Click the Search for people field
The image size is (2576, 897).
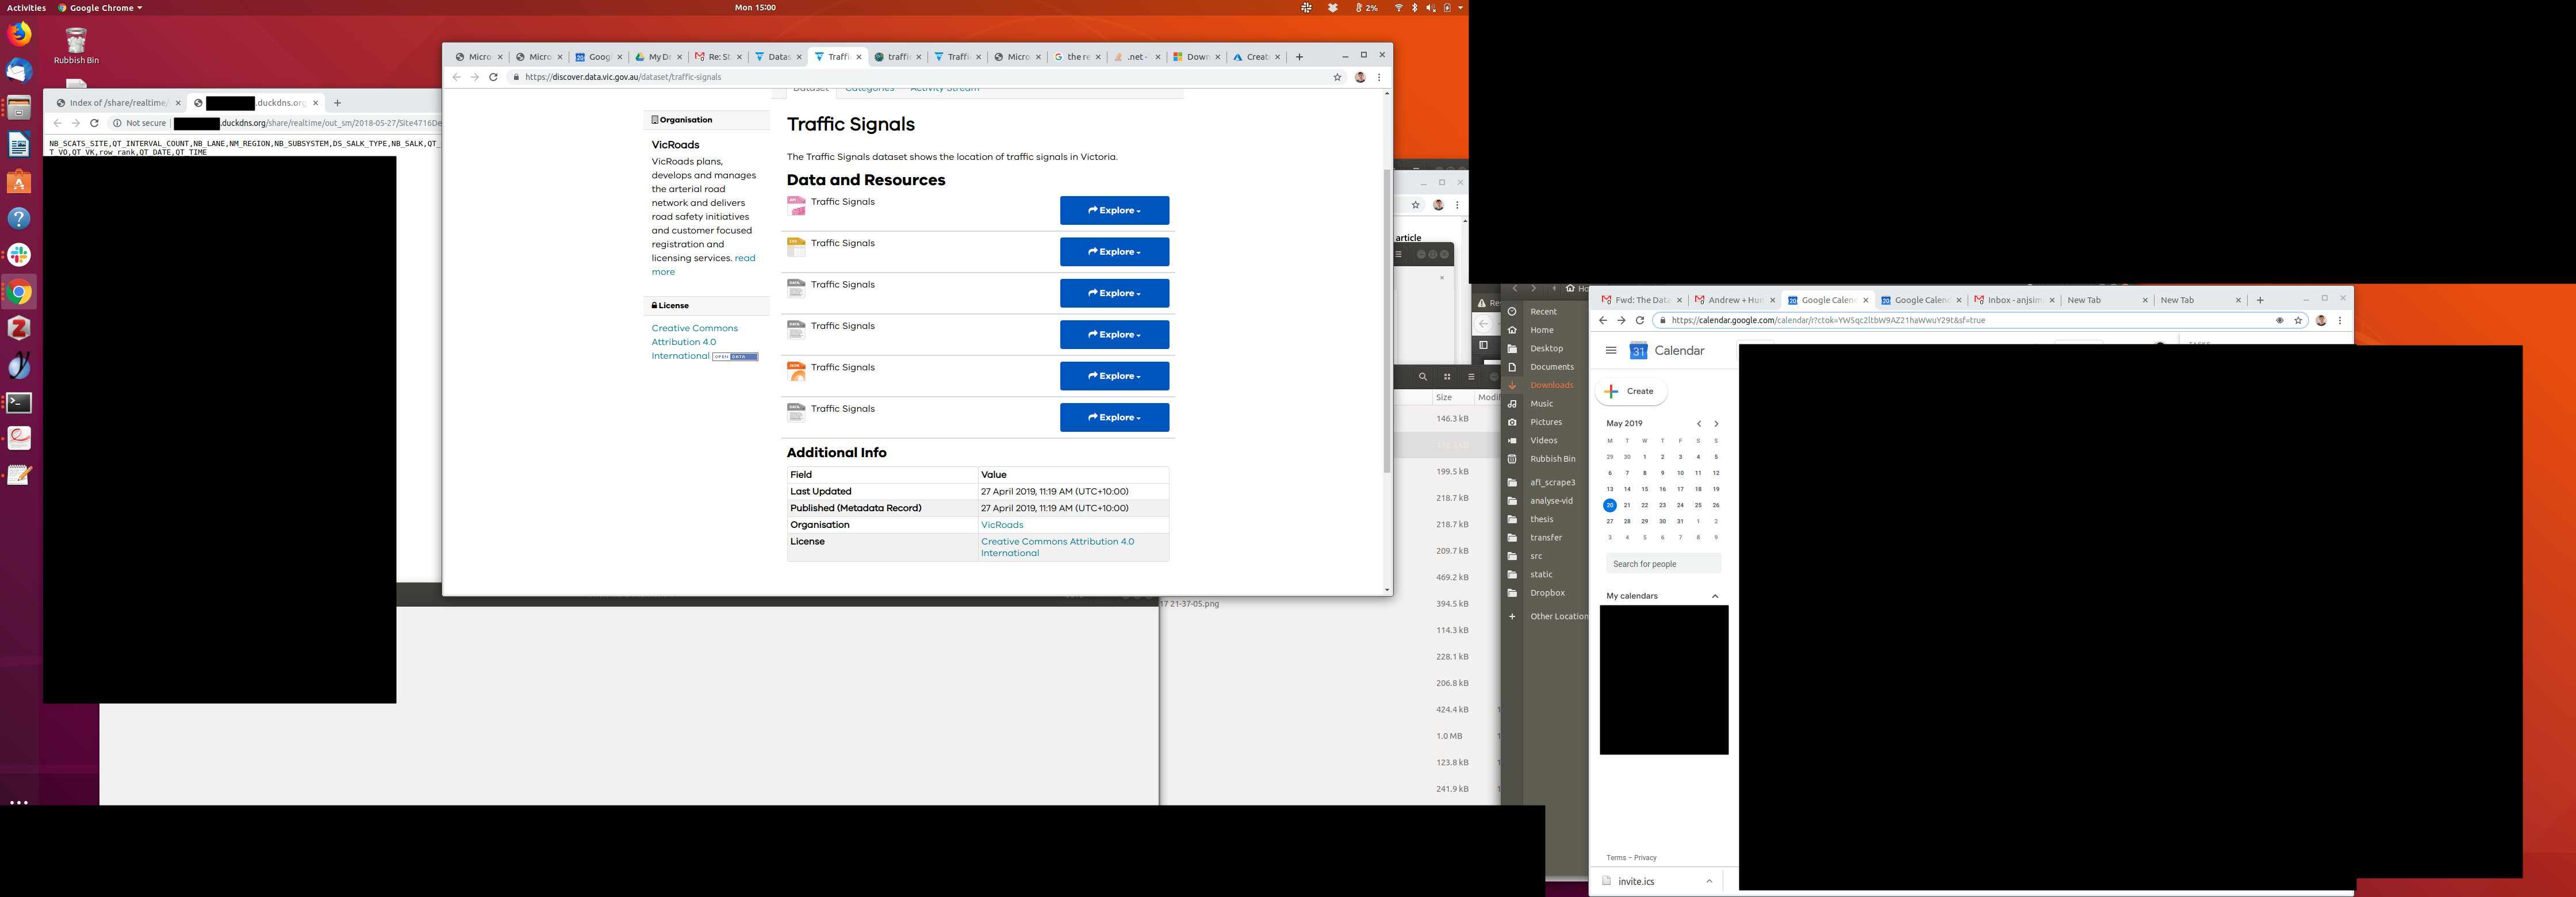1663,564
